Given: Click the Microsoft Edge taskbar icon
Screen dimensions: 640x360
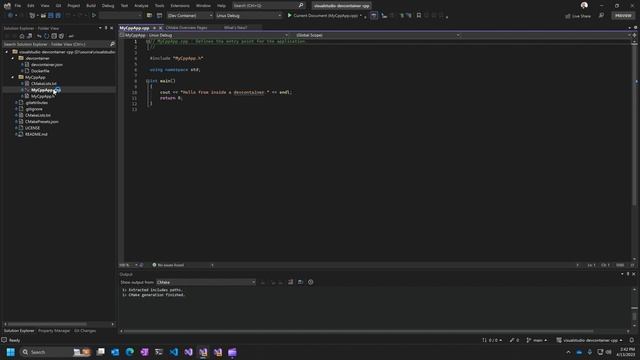Looking at the screenshot, I should click(130, 352).
